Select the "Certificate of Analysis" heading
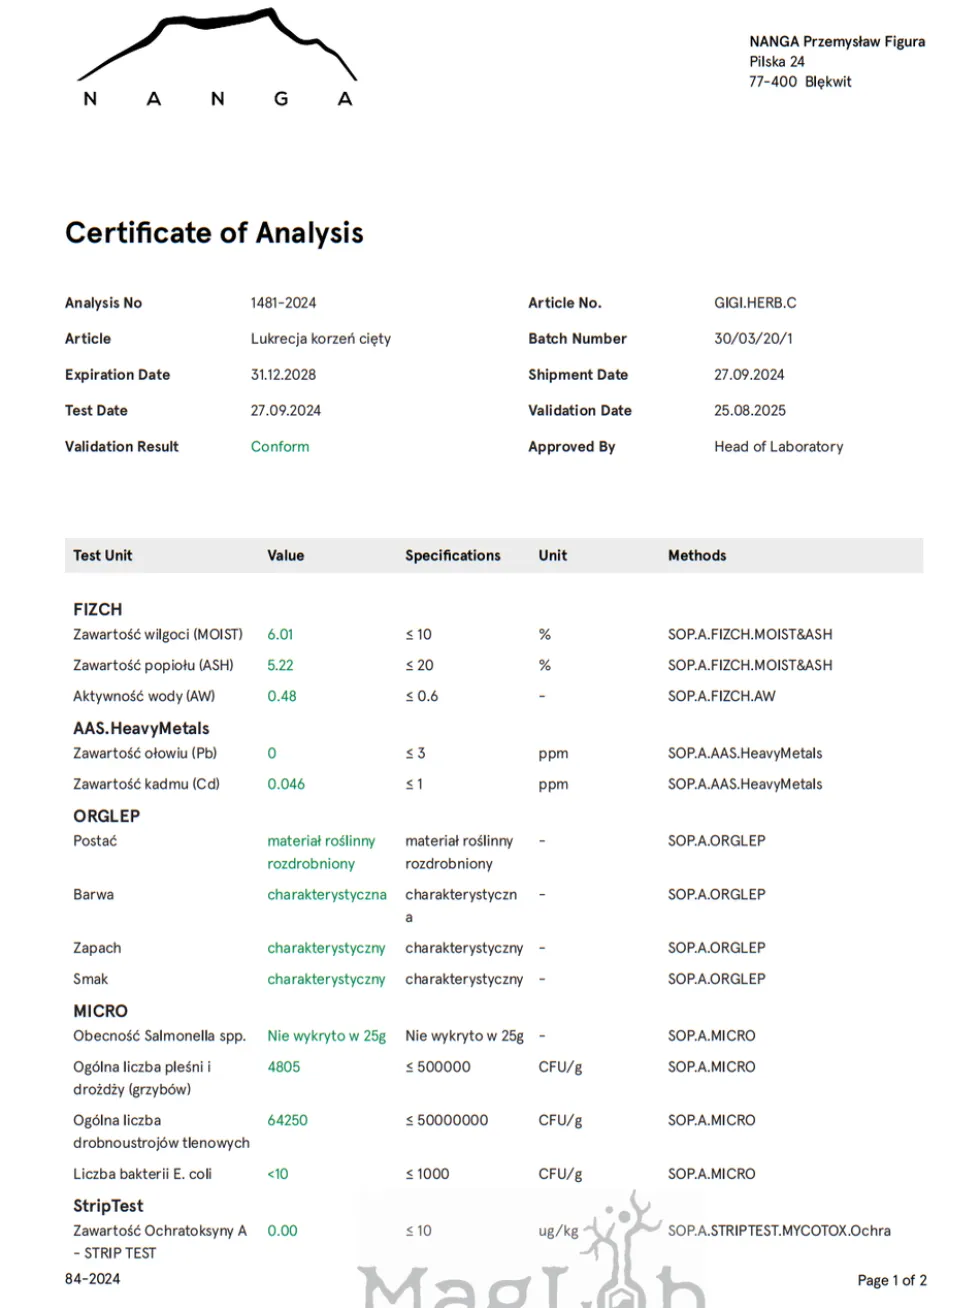Viewport: 980px width, 1308px height. coord(214,233)
